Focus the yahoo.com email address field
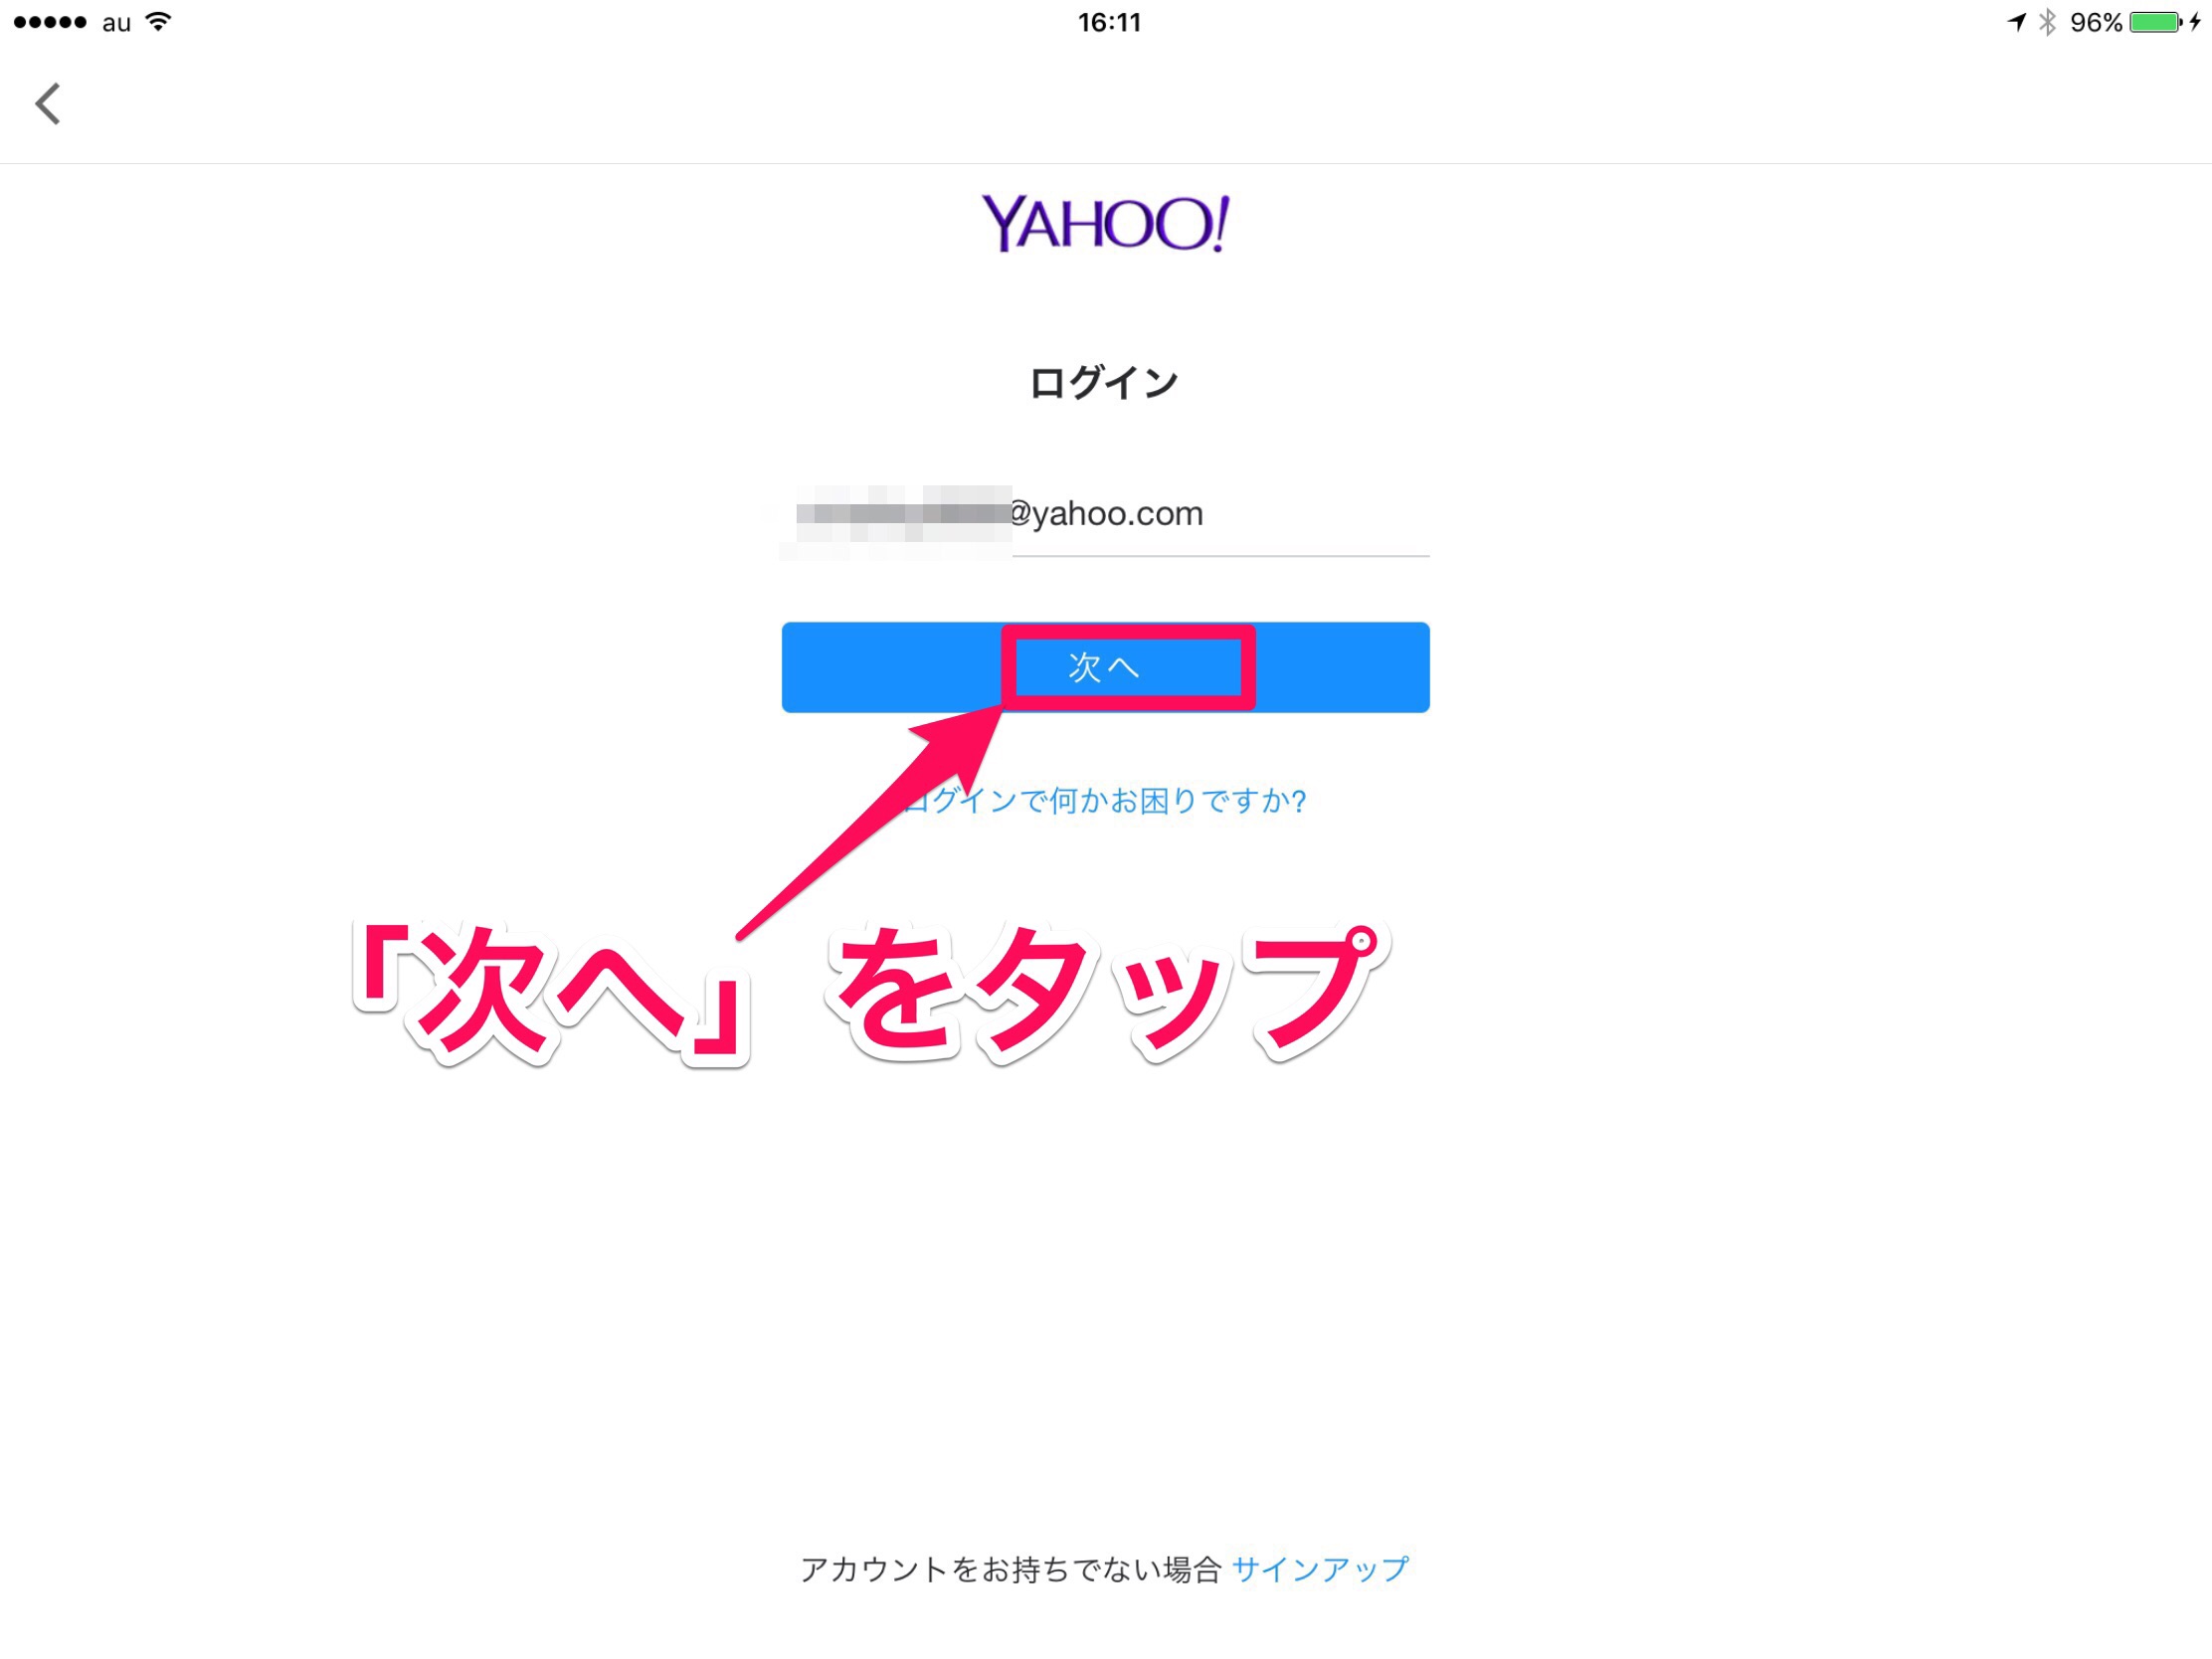This screenshot has width=2212, height=1659. [x=1105, y=515]
